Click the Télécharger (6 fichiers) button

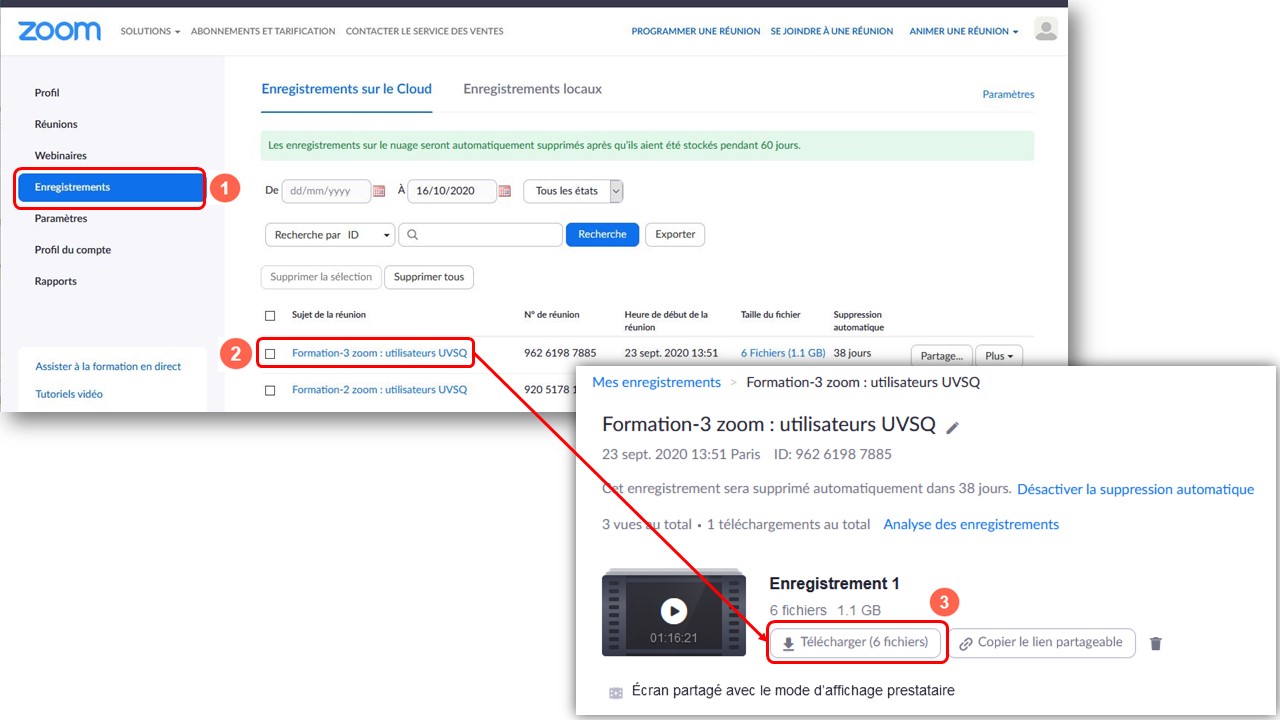pyautogui.click(x=855, y=643)
